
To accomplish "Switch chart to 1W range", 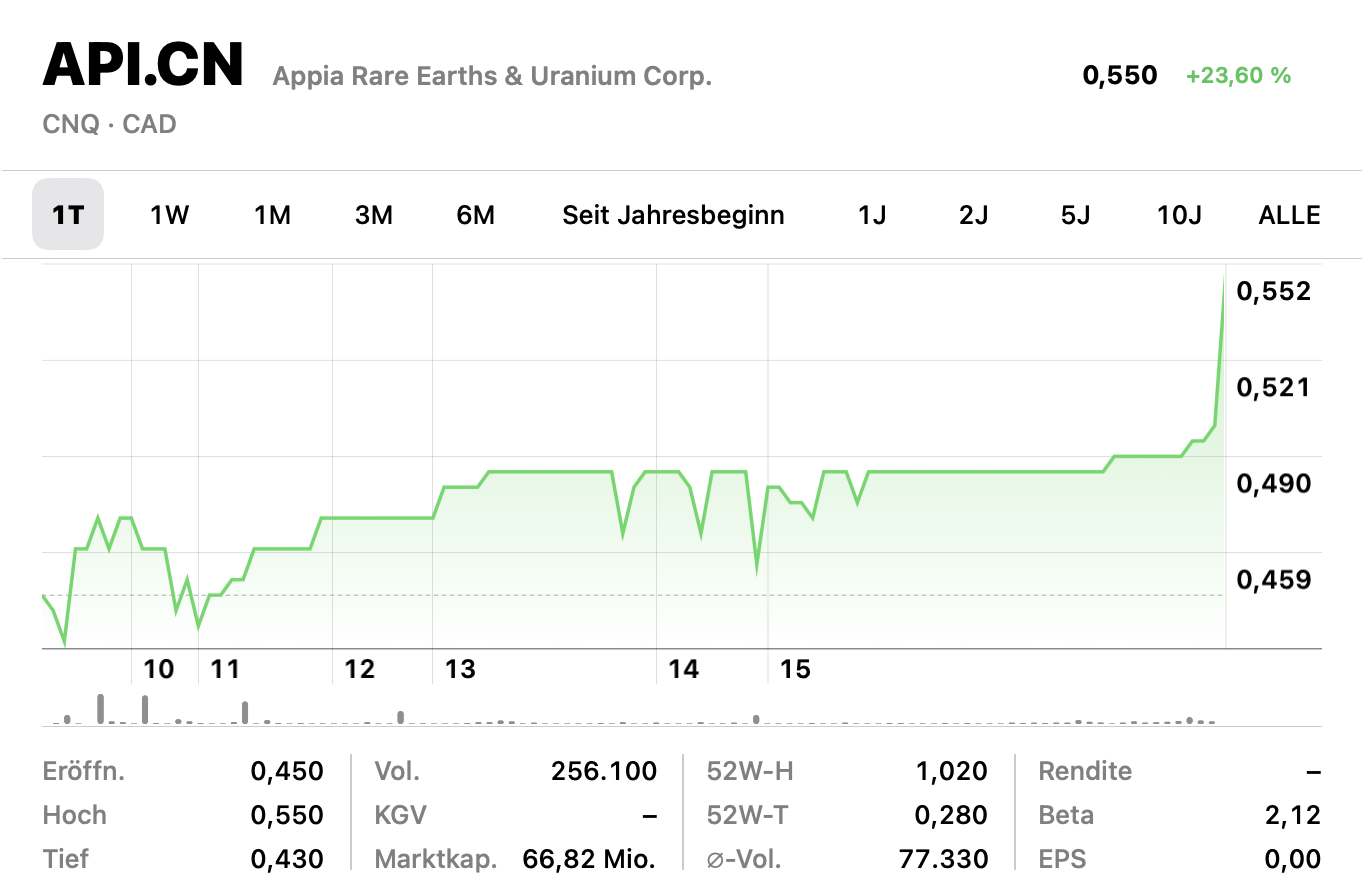I will click(x=170, y=215).
